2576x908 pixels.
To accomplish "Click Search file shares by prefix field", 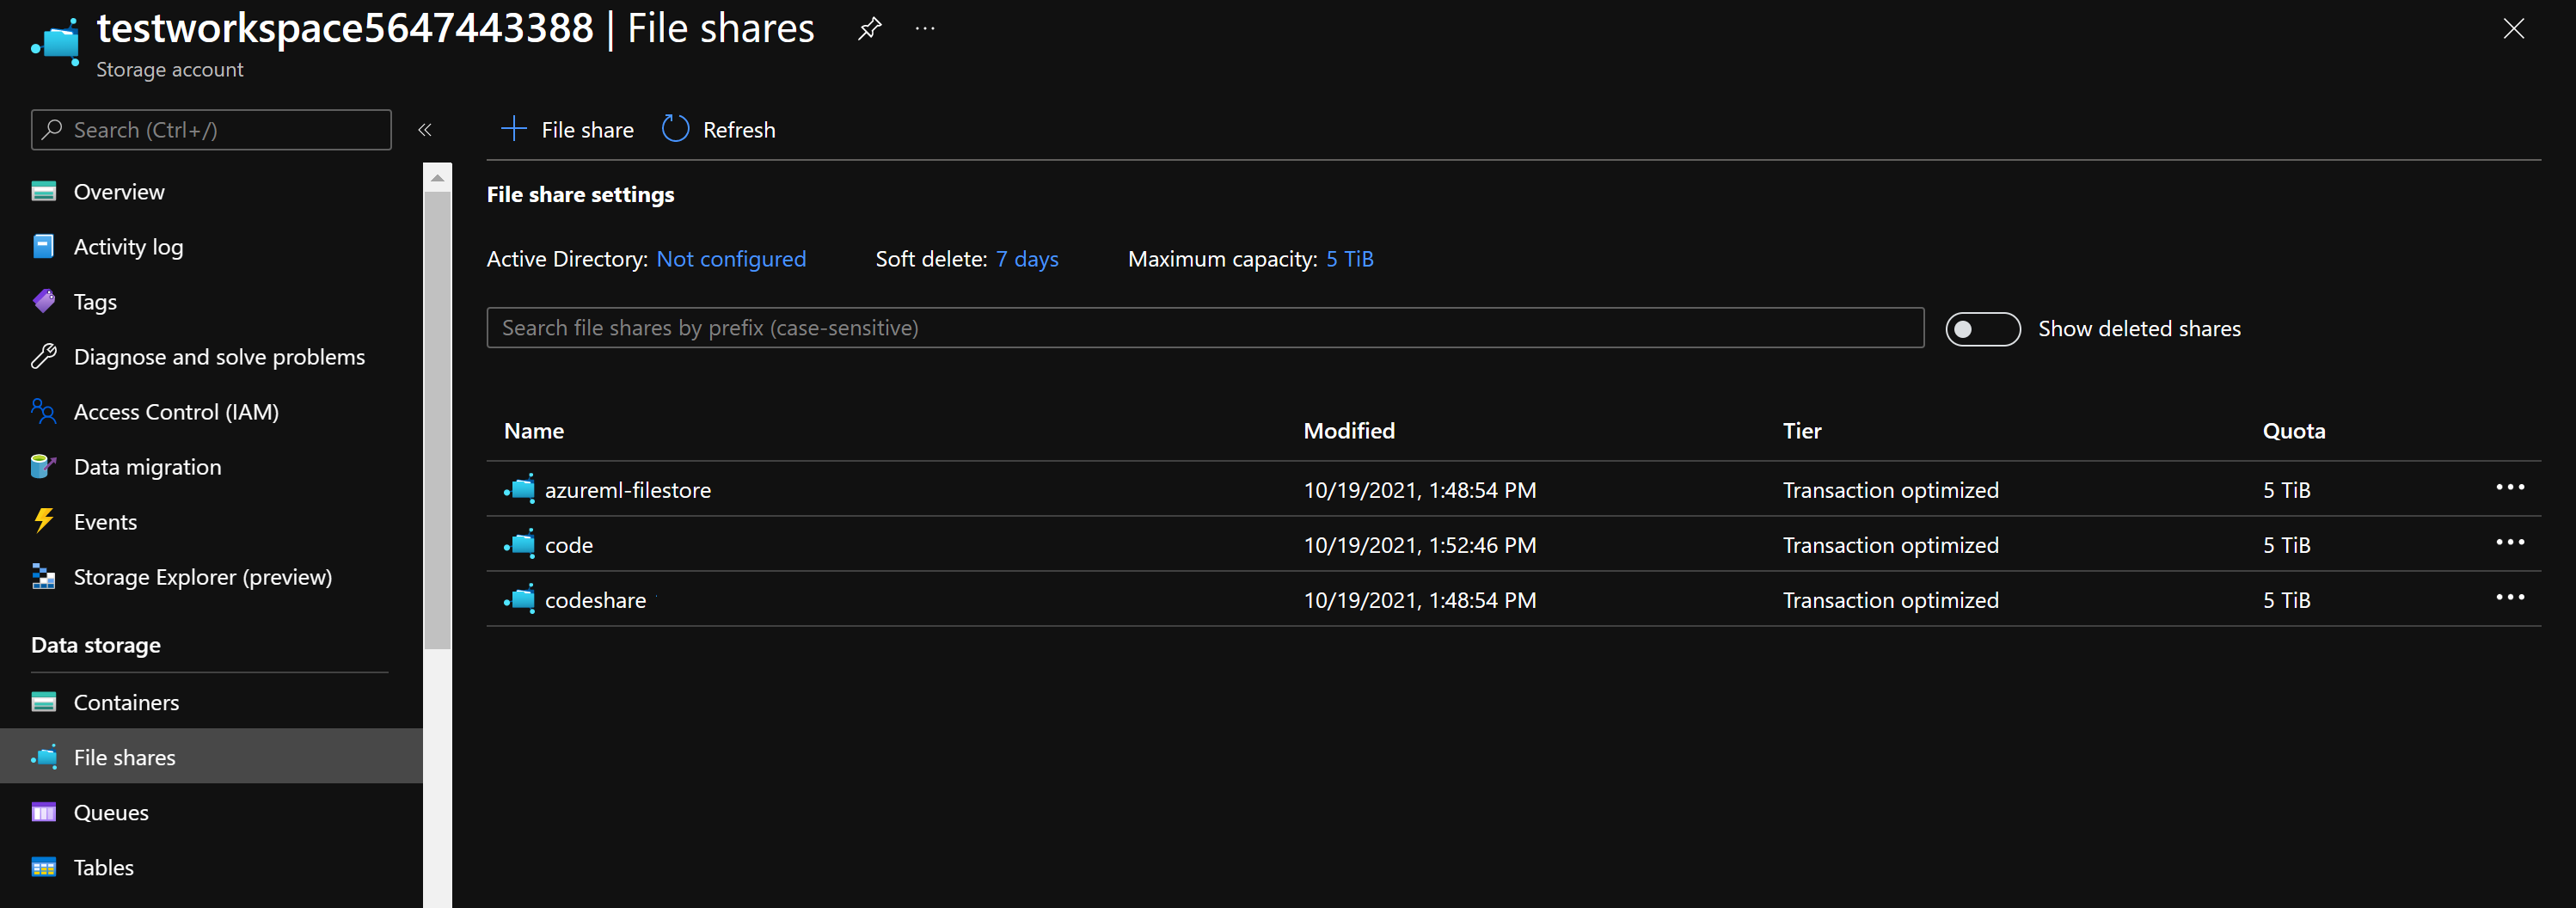I will 1205,328.
